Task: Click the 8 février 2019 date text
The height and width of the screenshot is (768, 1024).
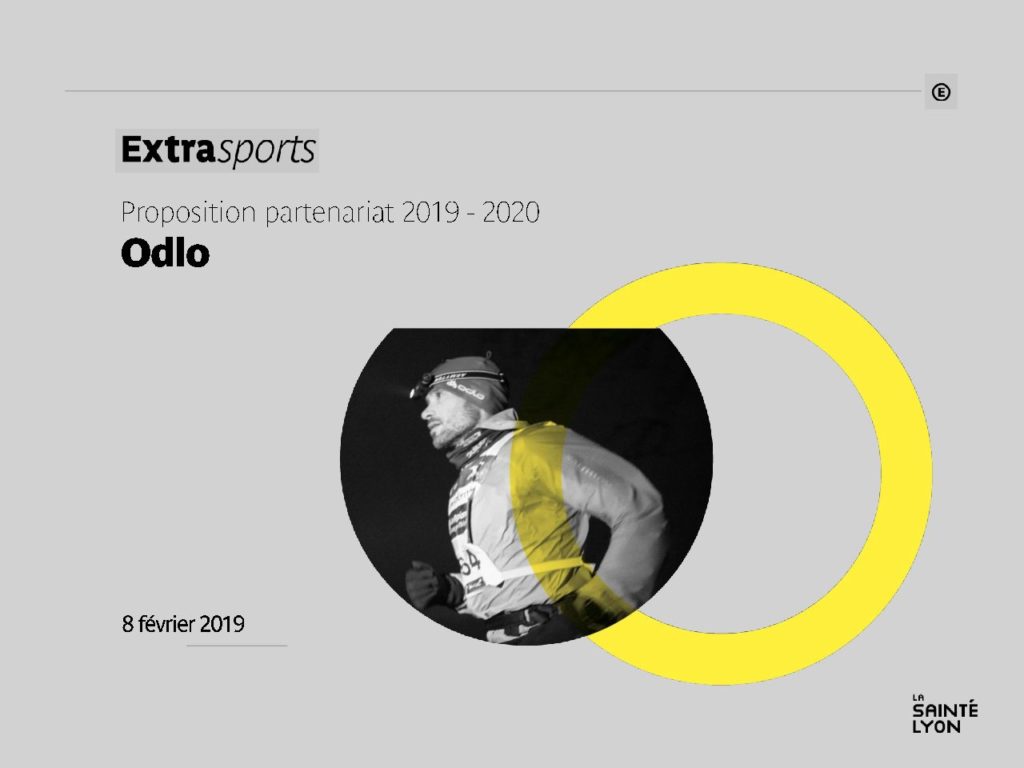Action: [183, 624]
